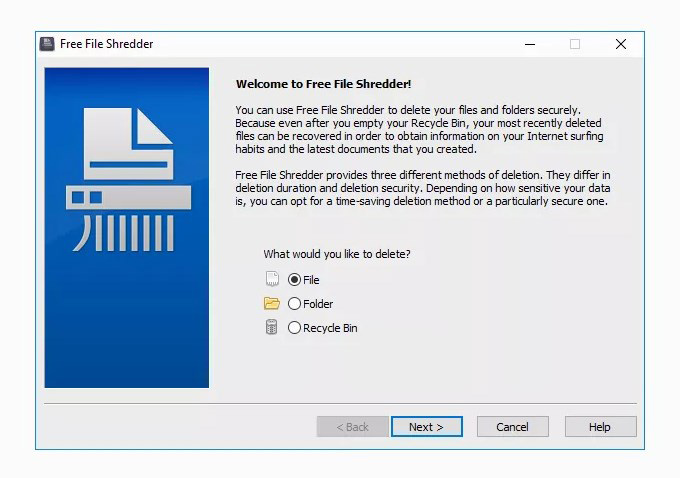The width and height of the screenshot is (680, 478).
Task: Open Help for Free File Shredder
Action: pos(601,427)
